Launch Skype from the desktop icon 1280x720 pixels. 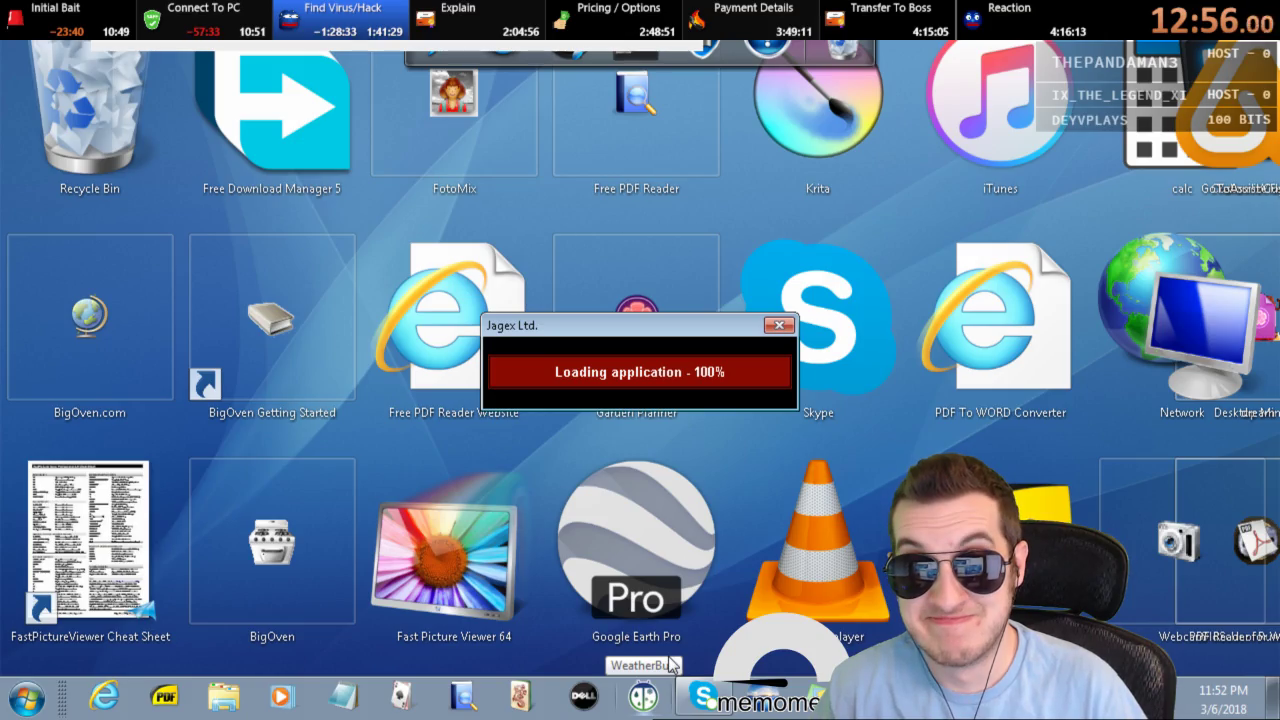point(818,316)
